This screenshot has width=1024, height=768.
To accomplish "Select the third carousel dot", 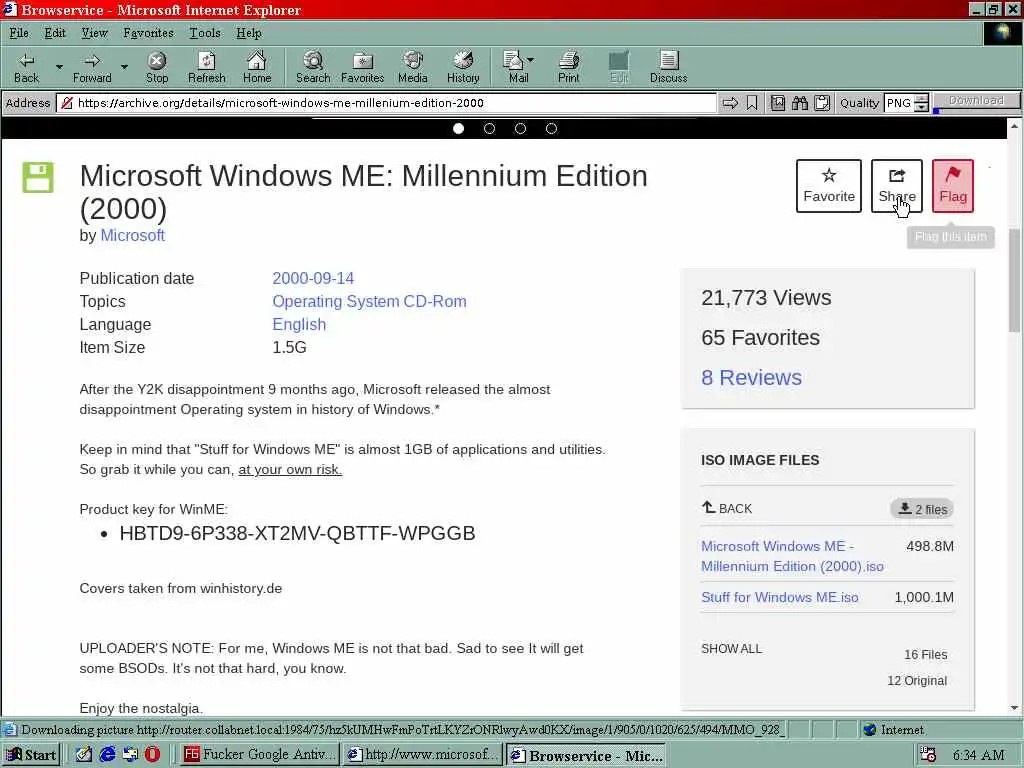I will 520,129.
